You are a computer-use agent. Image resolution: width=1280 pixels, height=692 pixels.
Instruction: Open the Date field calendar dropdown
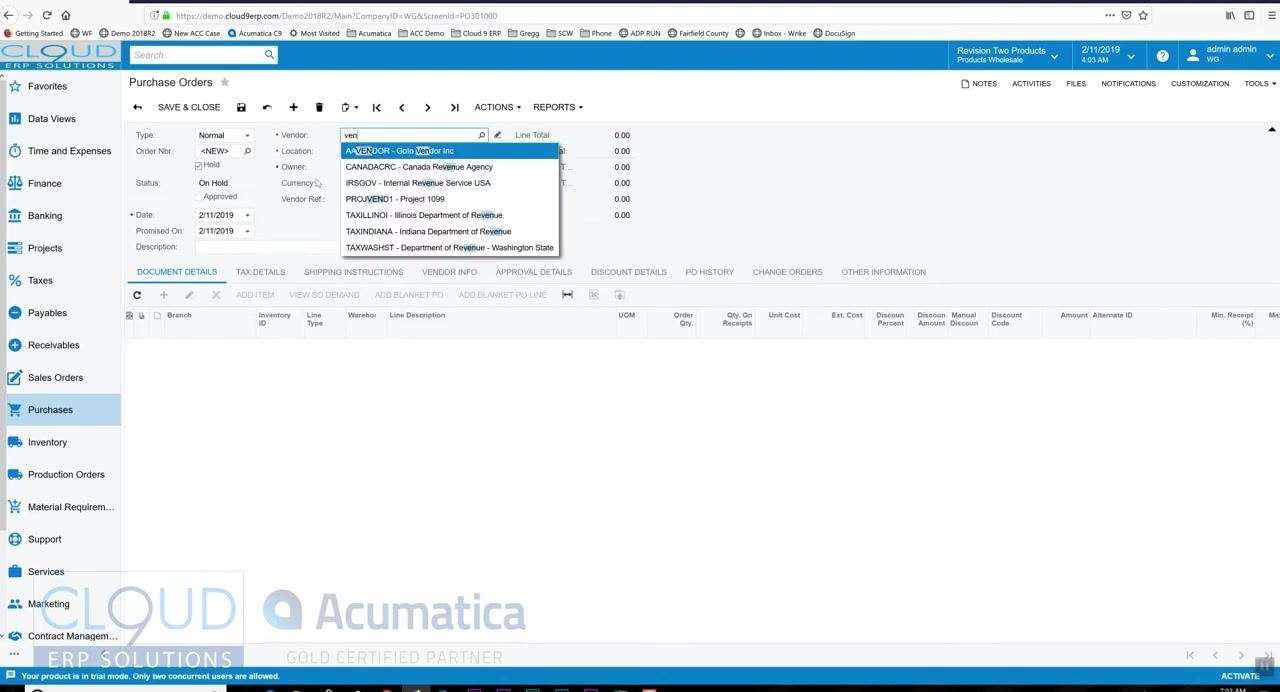point(247,215)
